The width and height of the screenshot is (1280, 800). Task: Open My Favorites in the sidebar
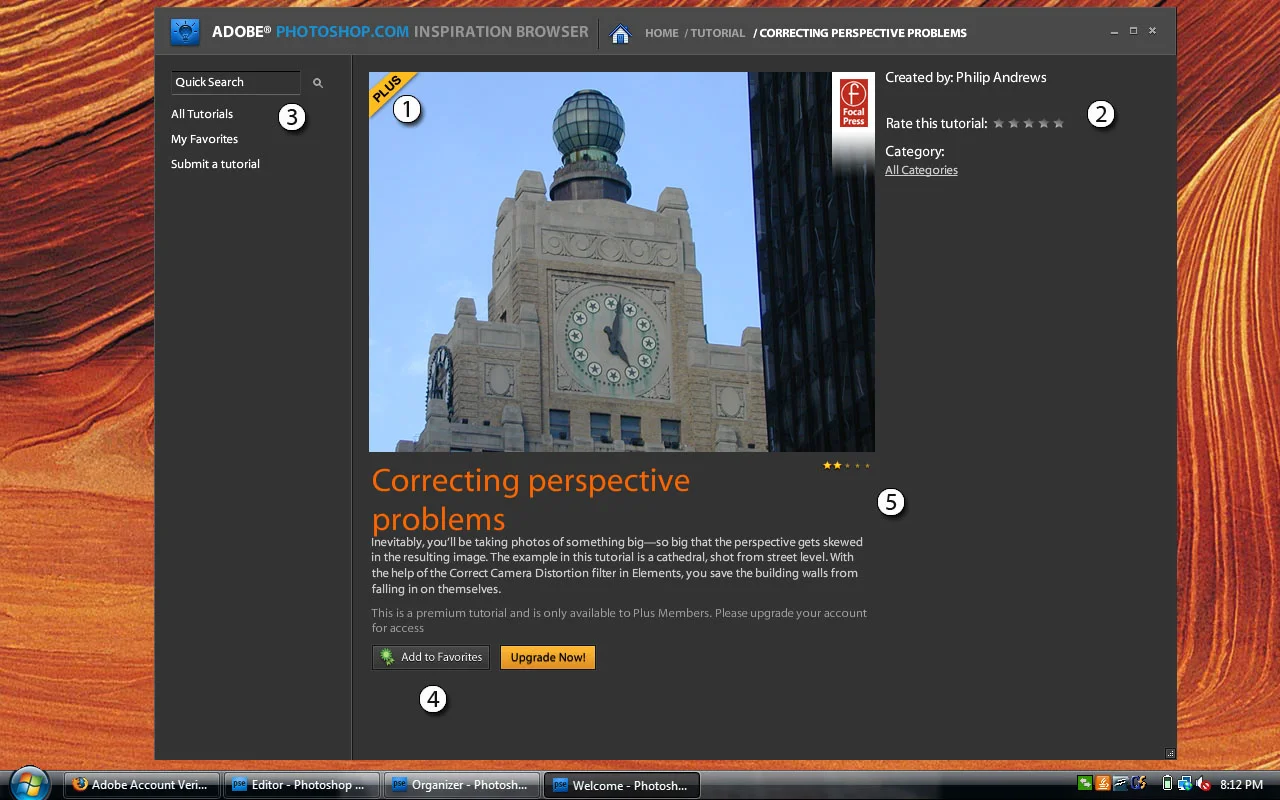204,139
